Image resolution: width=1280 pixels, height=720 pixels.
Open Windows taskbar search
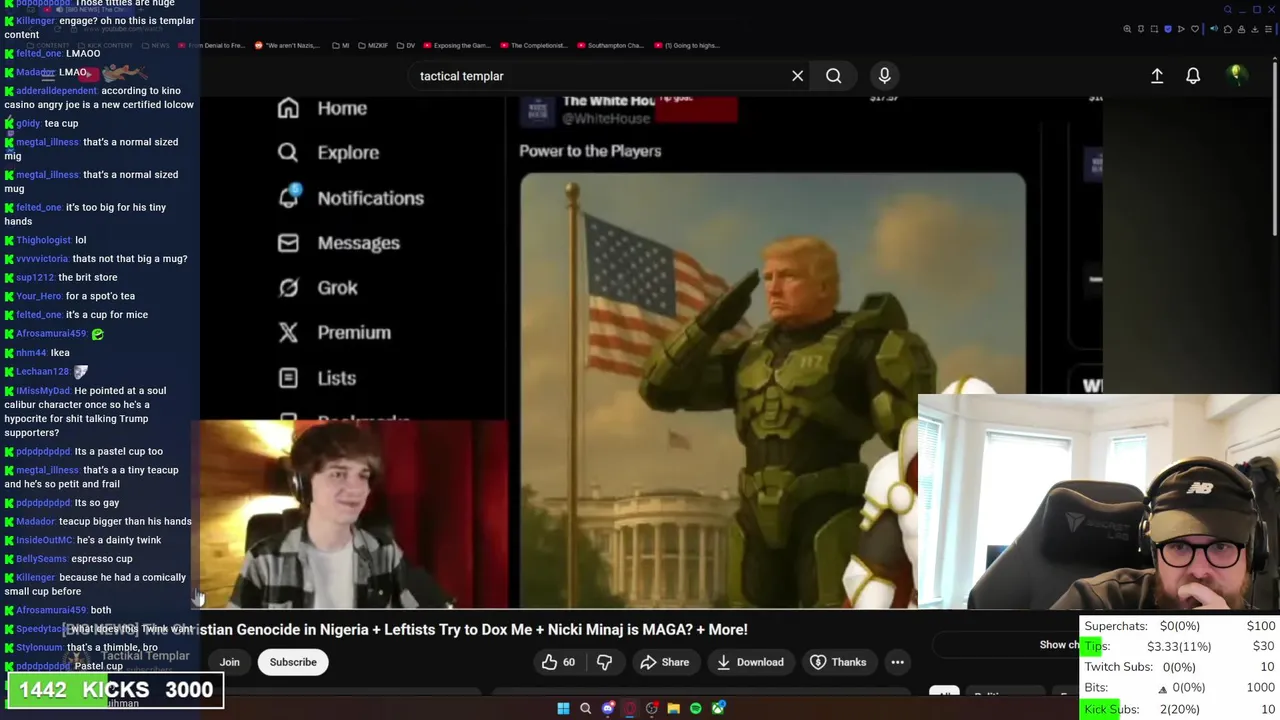(585, 708)
